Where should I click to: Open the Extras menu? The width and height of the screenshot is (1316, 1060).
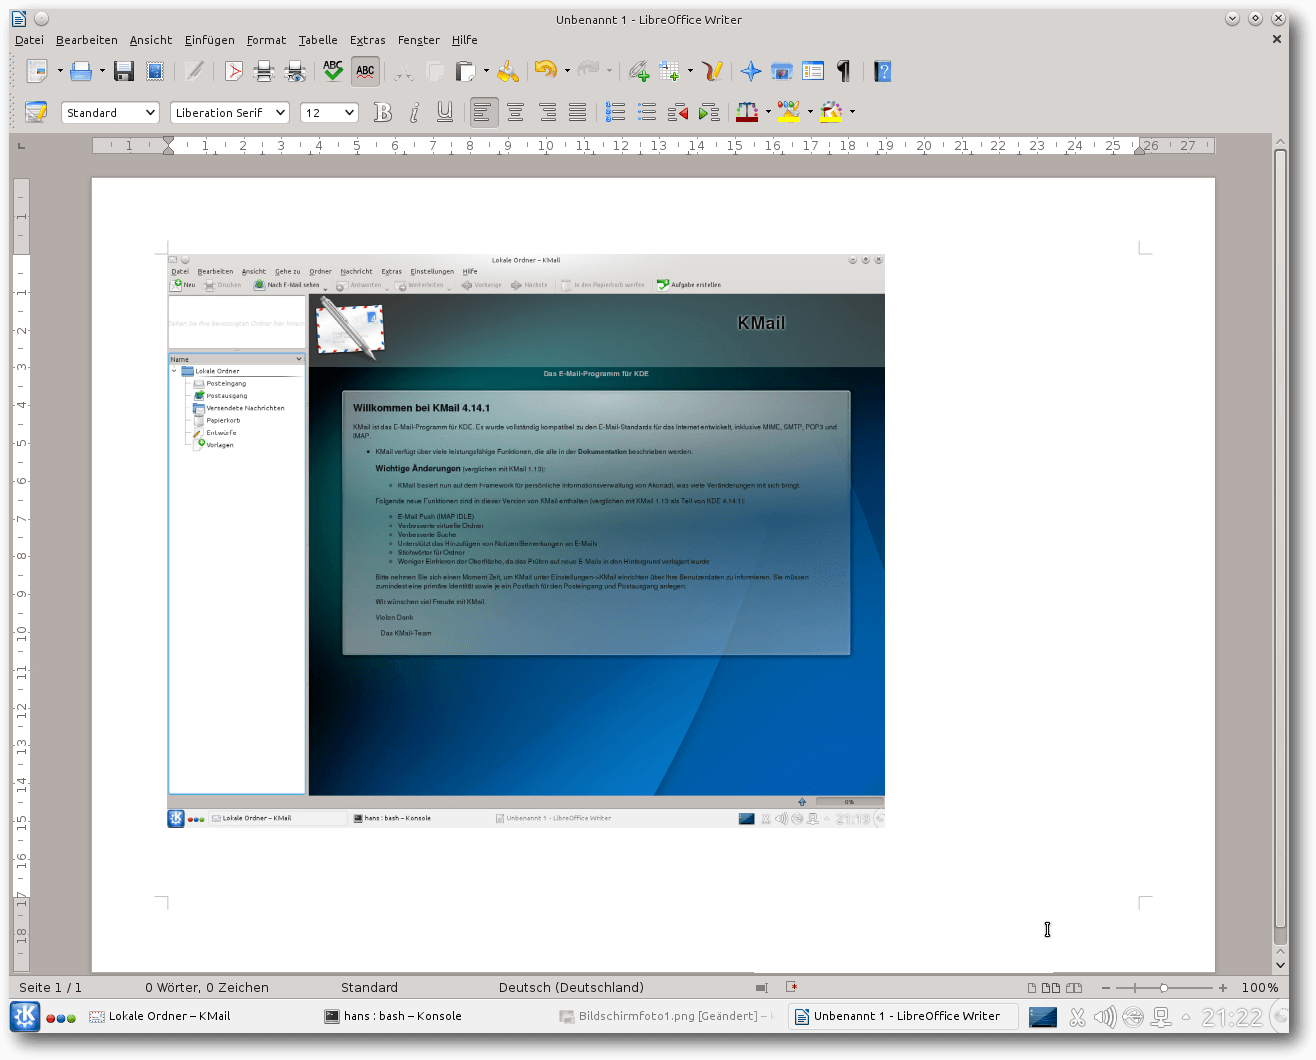click(368, 40)
